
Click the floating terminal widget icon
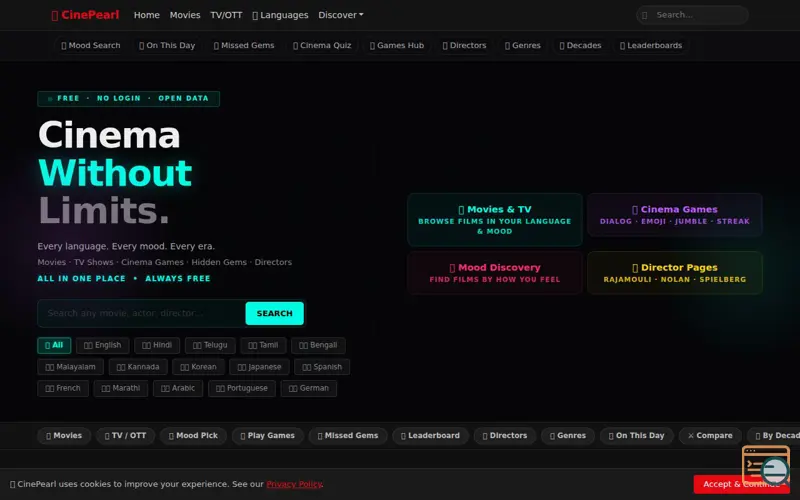(x=766, y=465)
